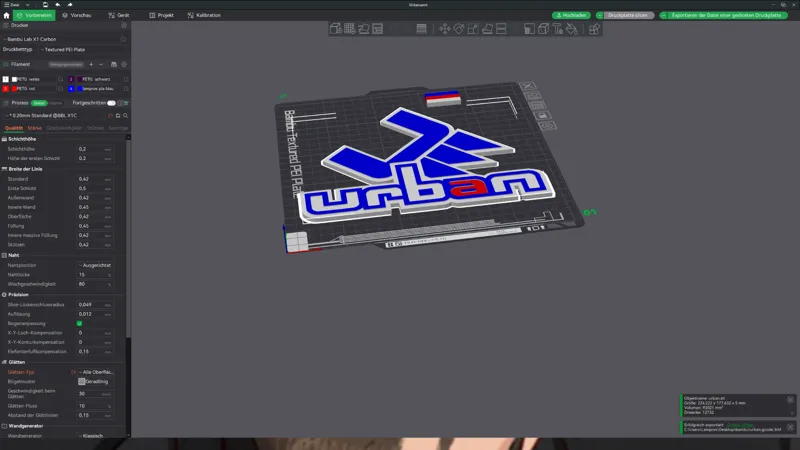Viewport: 800px width, 450px height.
Task: Add a filament with the plus icon
Action: [91, 64]
